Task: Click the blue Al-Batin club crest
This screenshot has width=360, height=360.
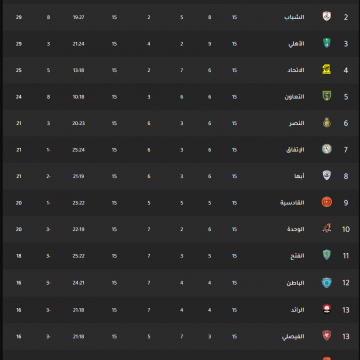Action: (327, 283)
